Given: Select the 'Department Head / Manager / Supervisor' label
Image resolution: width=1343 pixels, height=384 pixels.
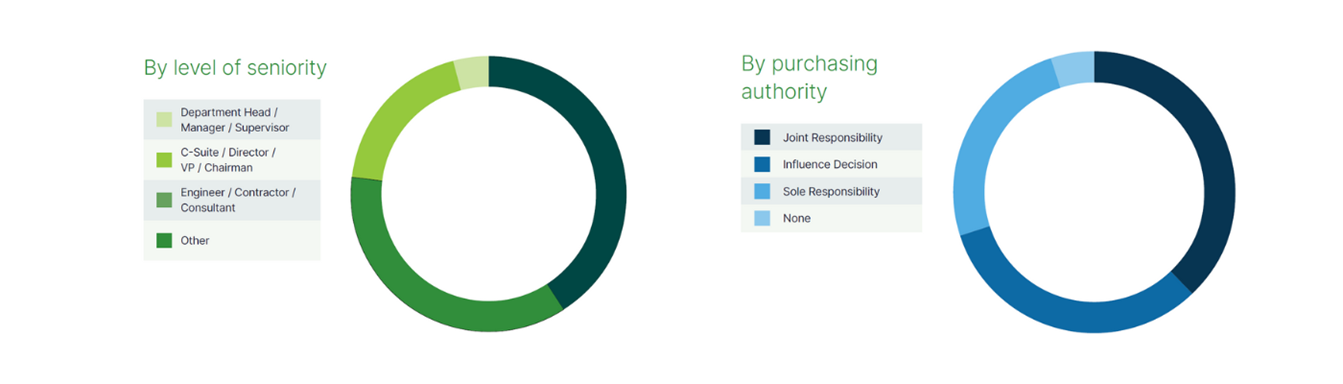Looking at the screenshot, I should pos(235,120).
